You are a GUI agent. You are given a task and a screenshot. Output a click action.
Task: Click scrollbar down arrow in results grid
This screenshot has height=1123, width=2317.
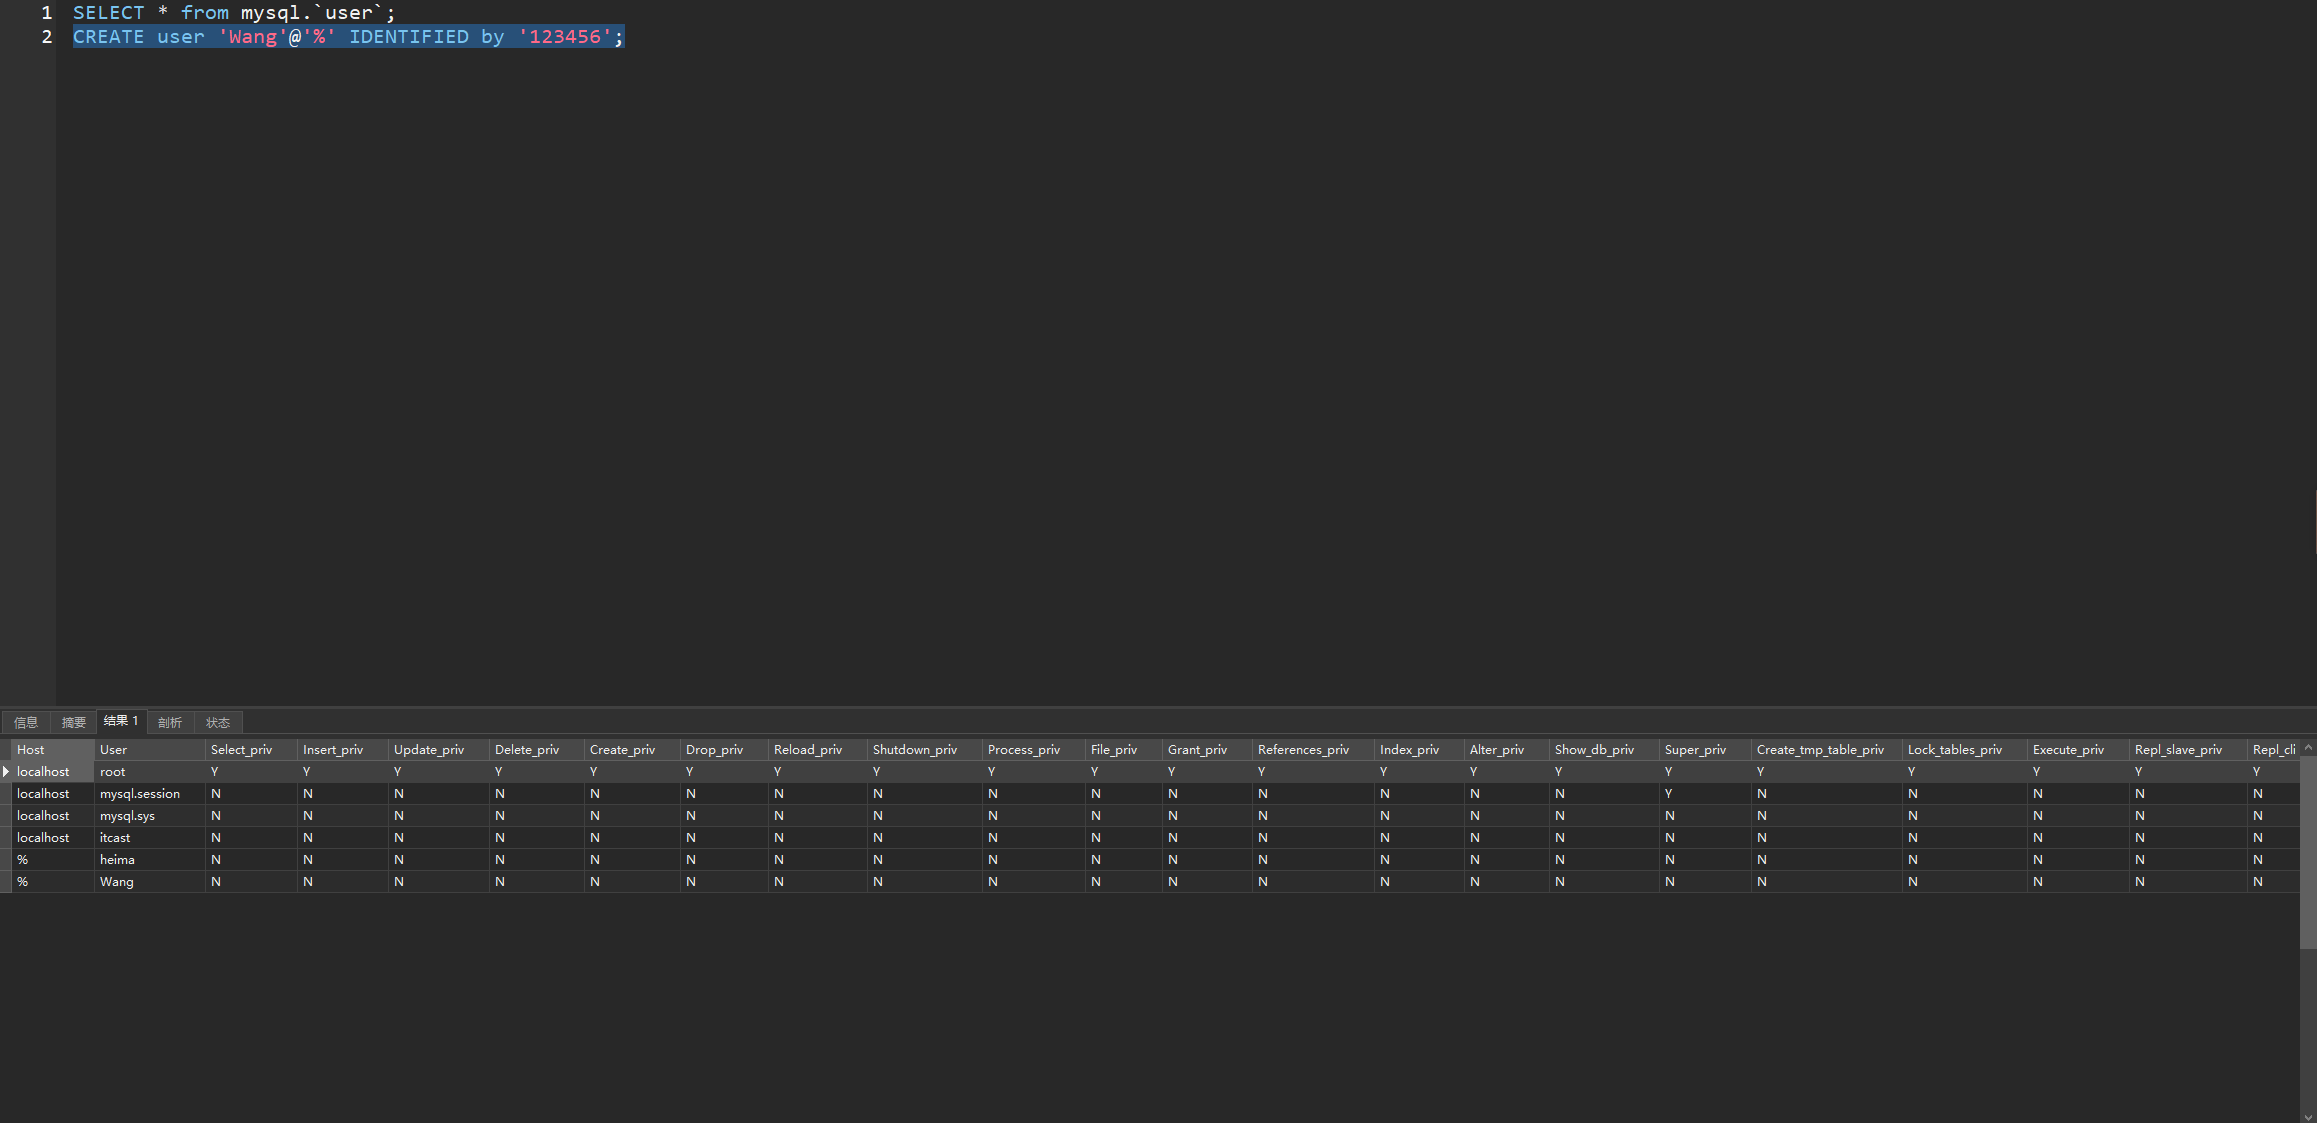coord(2308,1116)
